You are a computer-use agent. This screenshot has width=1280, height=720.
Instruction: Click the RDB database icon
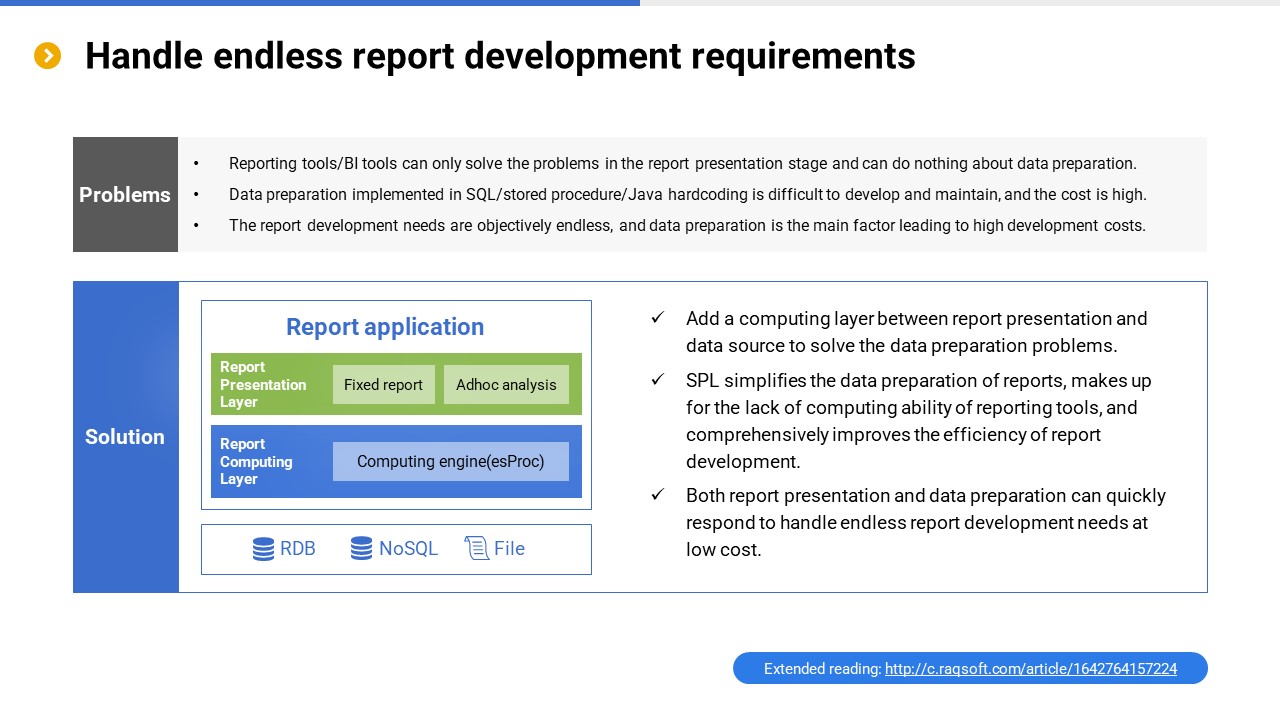coord(263,549)
